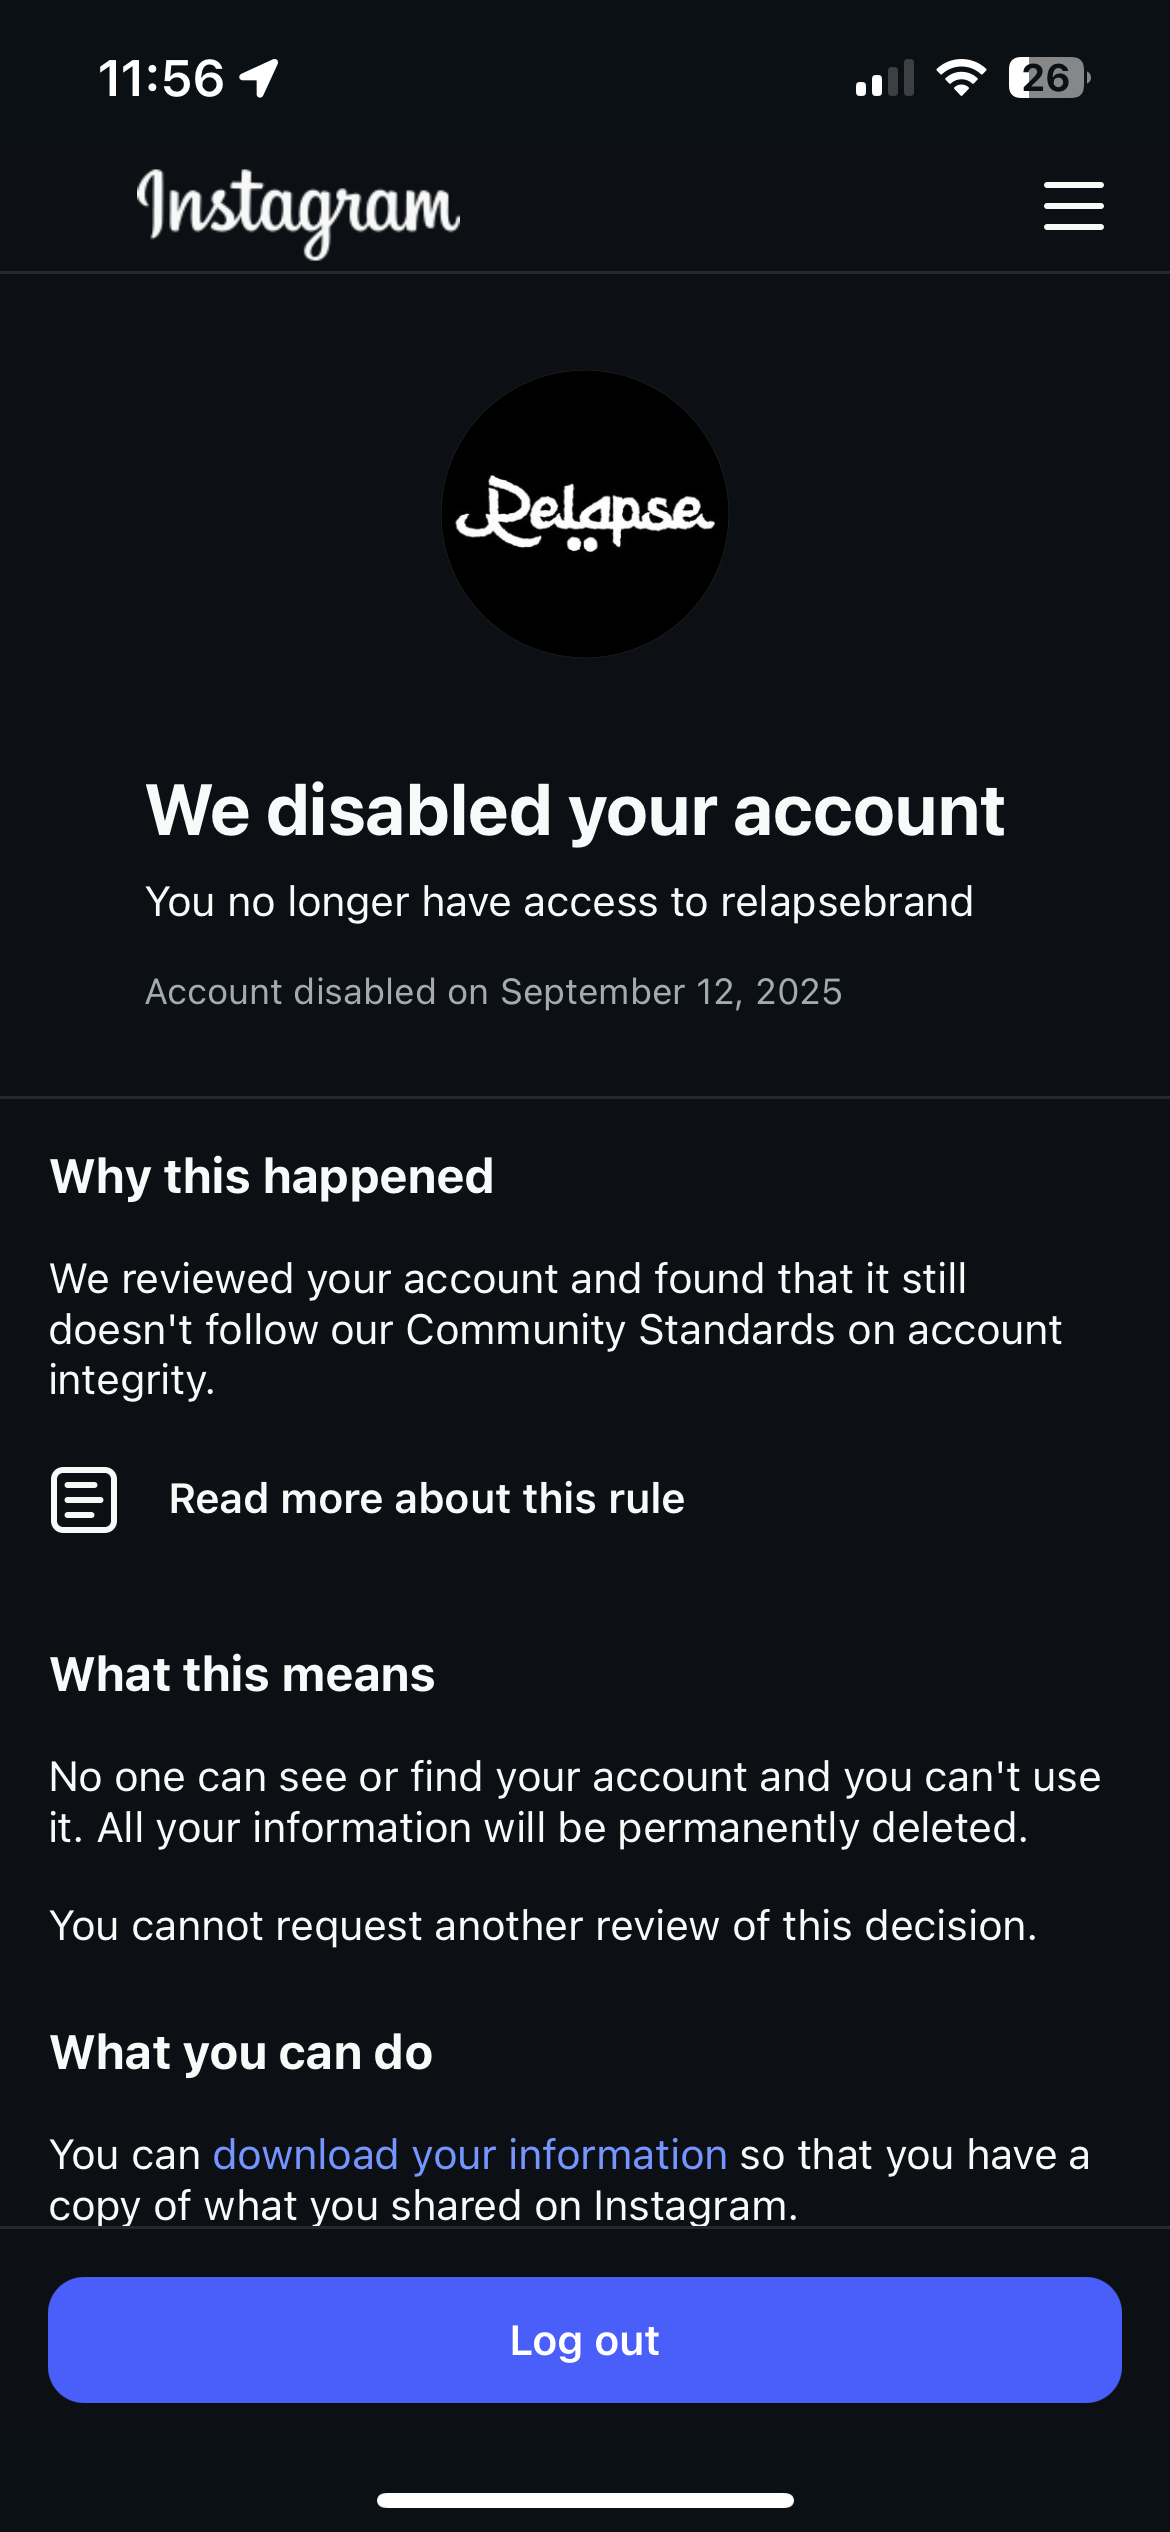
Task: Tap the cellular signal bars
Action: click(x=885, y=79)
